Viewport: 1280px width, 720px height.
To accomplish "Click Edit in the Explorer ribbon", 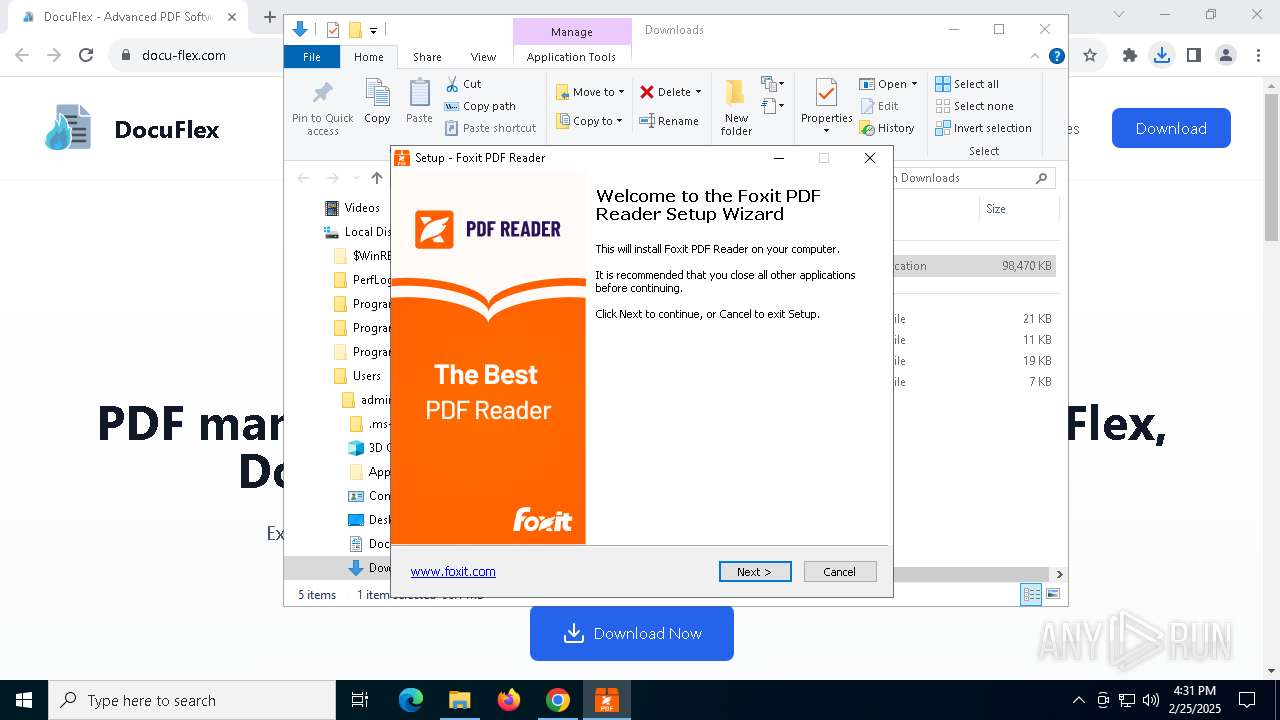I will coord(879,106).
